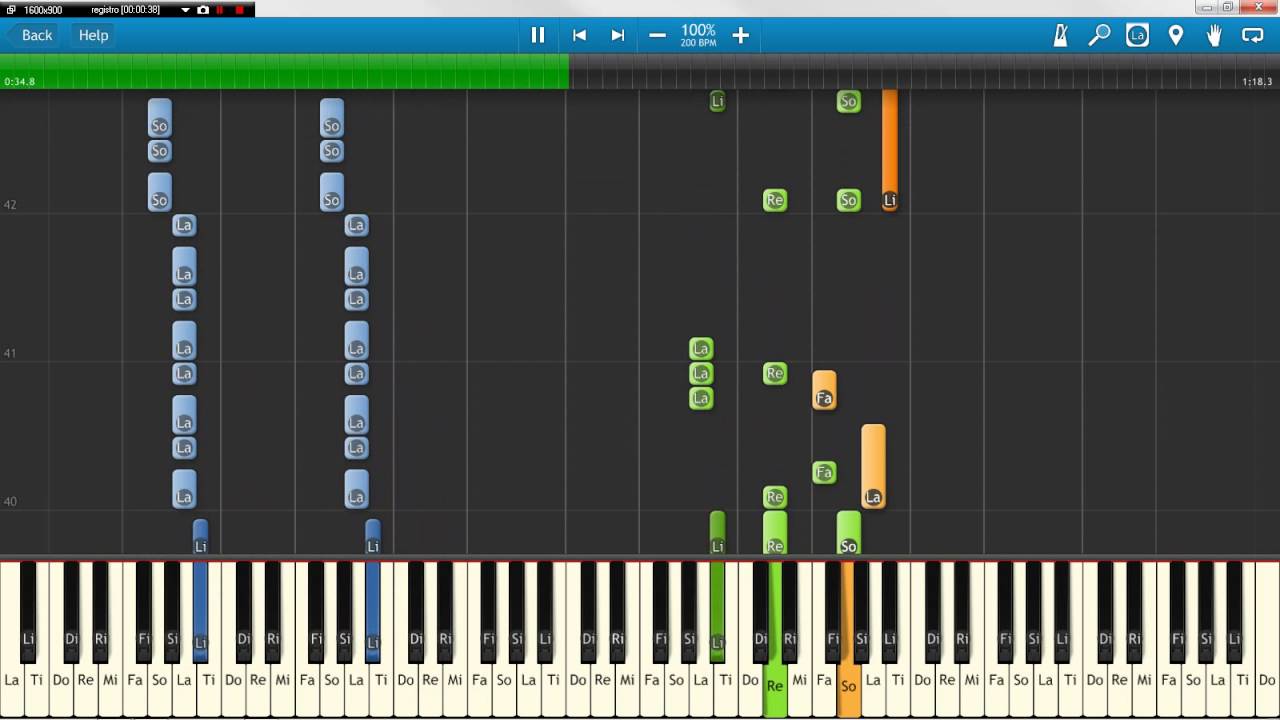The width and height of the screenshot is (1280, 720).
Task: Click the long orange Li falling note
Action: pos(890,150)
